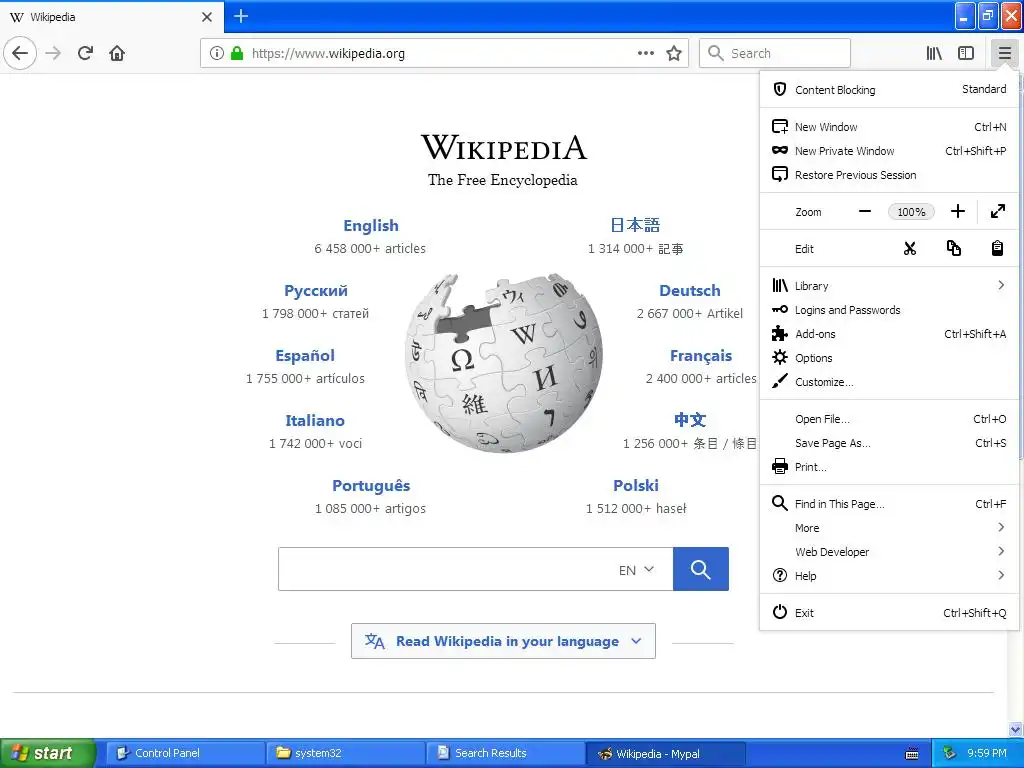Open the Library toolbar icon
Viewport: 1024px width, 768px height.
(934, 53)
